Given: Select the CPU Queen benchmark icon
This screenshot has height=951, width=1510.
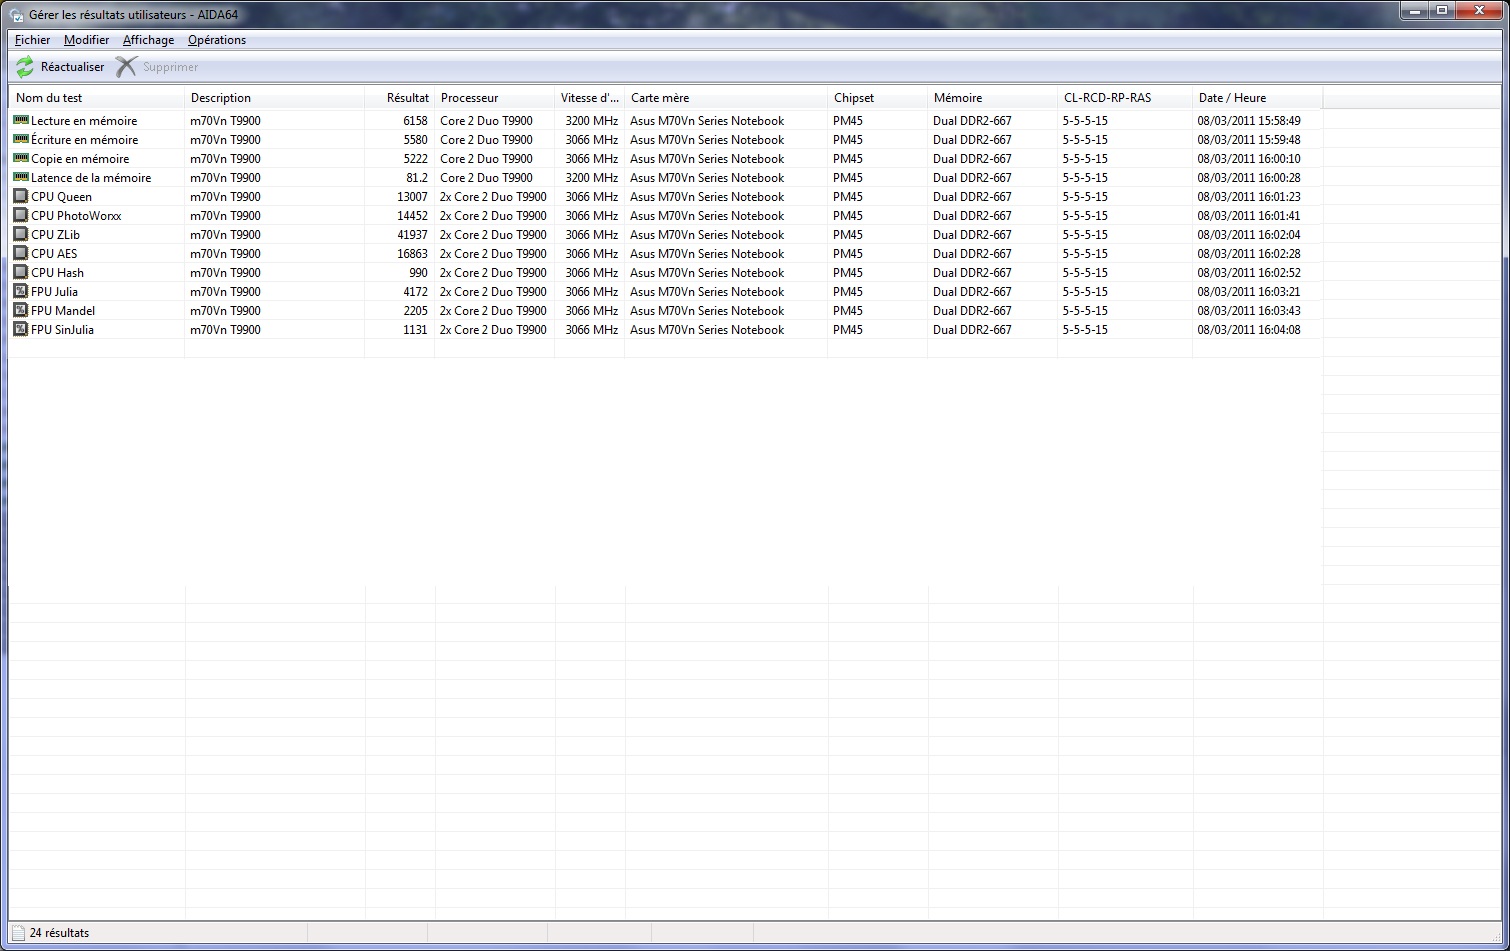Looking at the screenshot, I should (20, 197).
